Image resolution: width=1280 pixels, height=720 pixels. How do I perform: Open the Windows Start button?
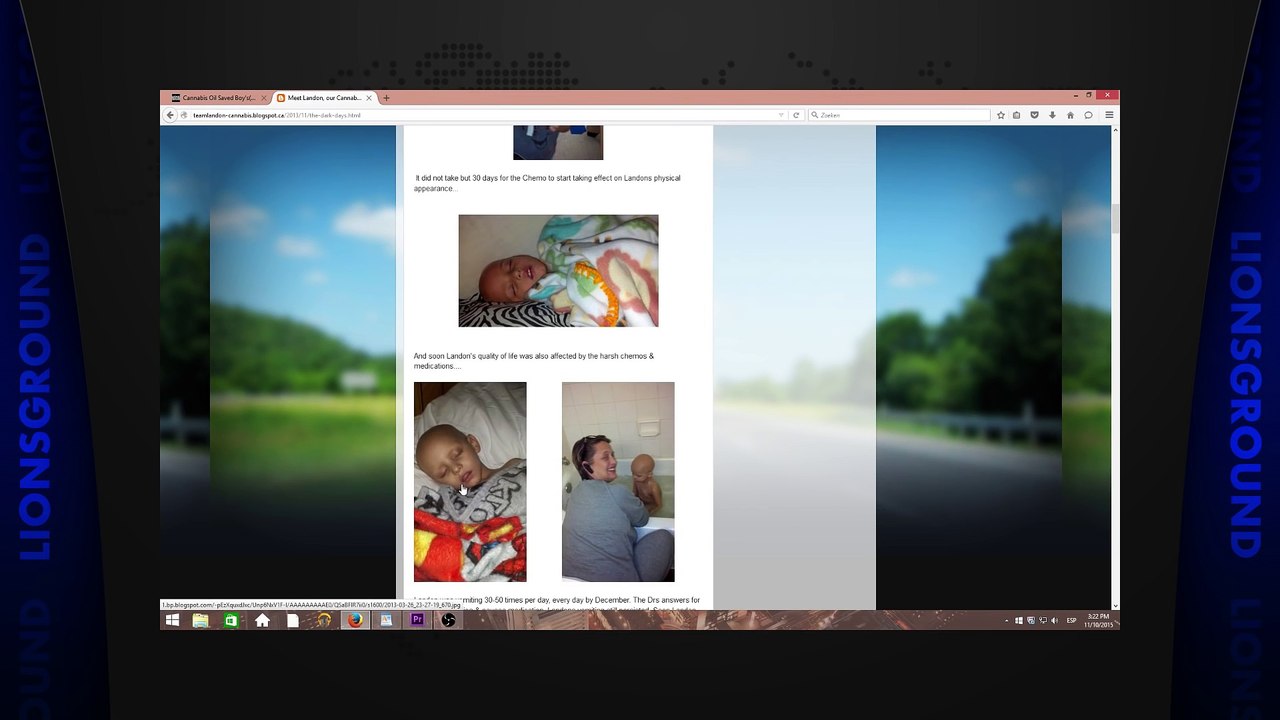(172, 620)
